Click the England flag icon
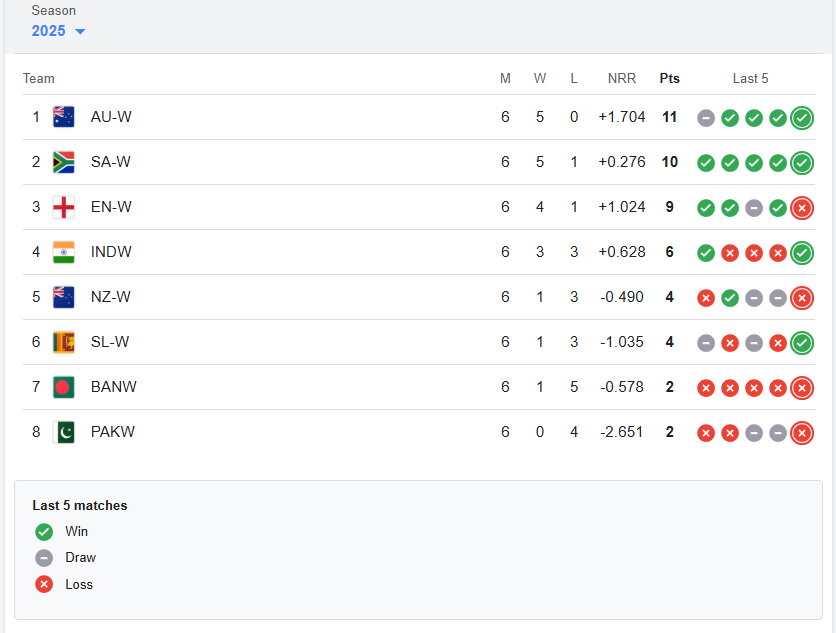This screenshot has width=836, height=633. point(64,207)
